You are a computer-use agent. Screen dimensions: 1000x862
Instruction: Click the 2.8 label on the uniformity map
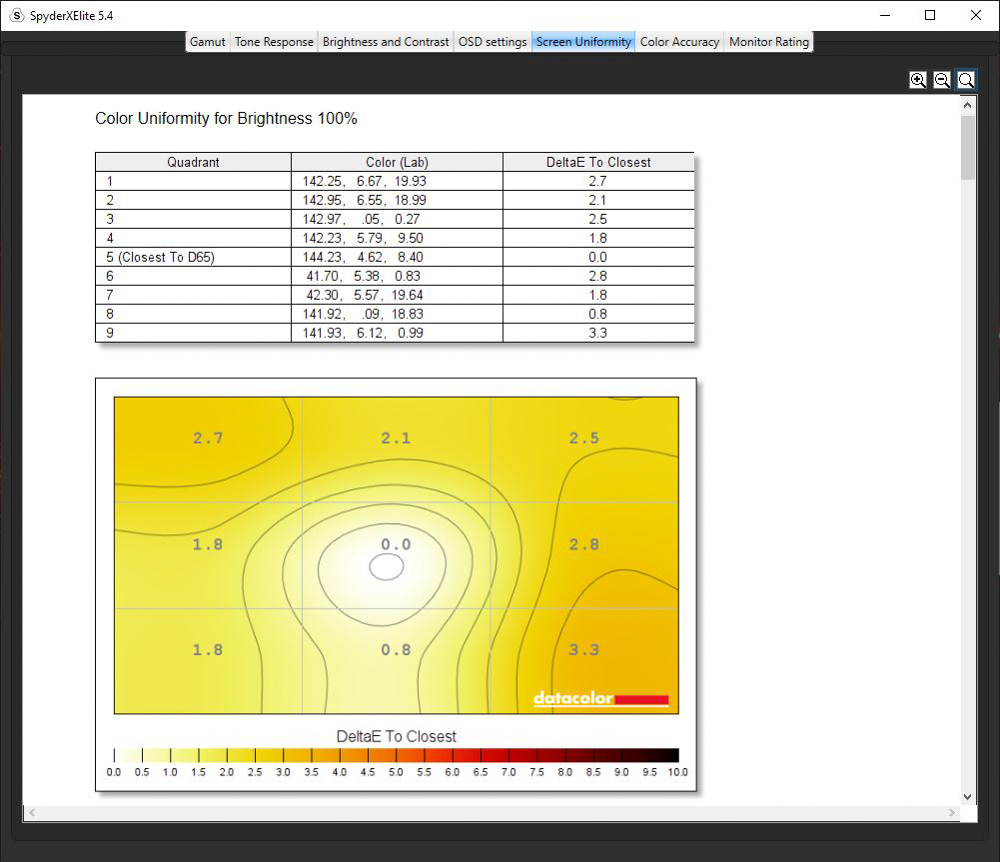pyautogui.click(x=584, y=544)
